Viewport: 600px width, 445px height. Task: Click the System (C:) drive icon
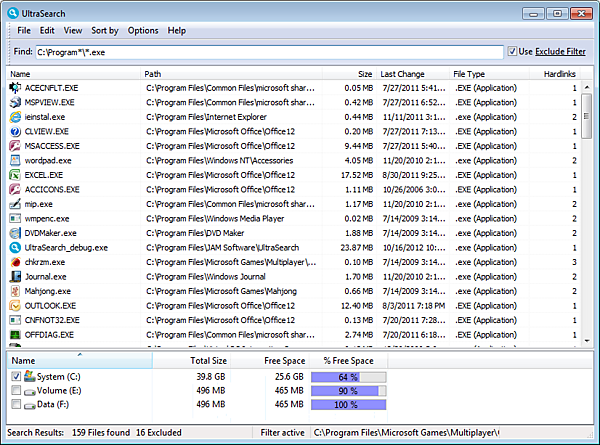(29, 377)
